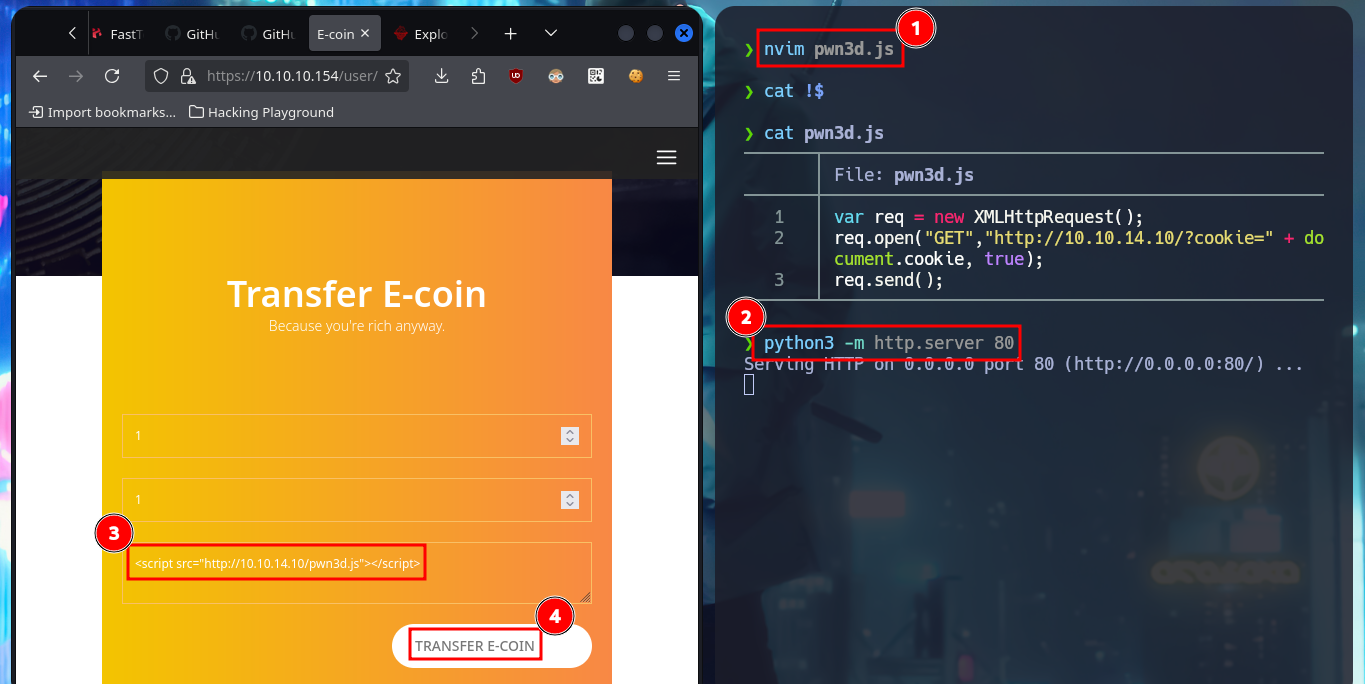Screen dimensions: 1365x684
Task: Click the req.open GET code line
Action: [1078, 249]
